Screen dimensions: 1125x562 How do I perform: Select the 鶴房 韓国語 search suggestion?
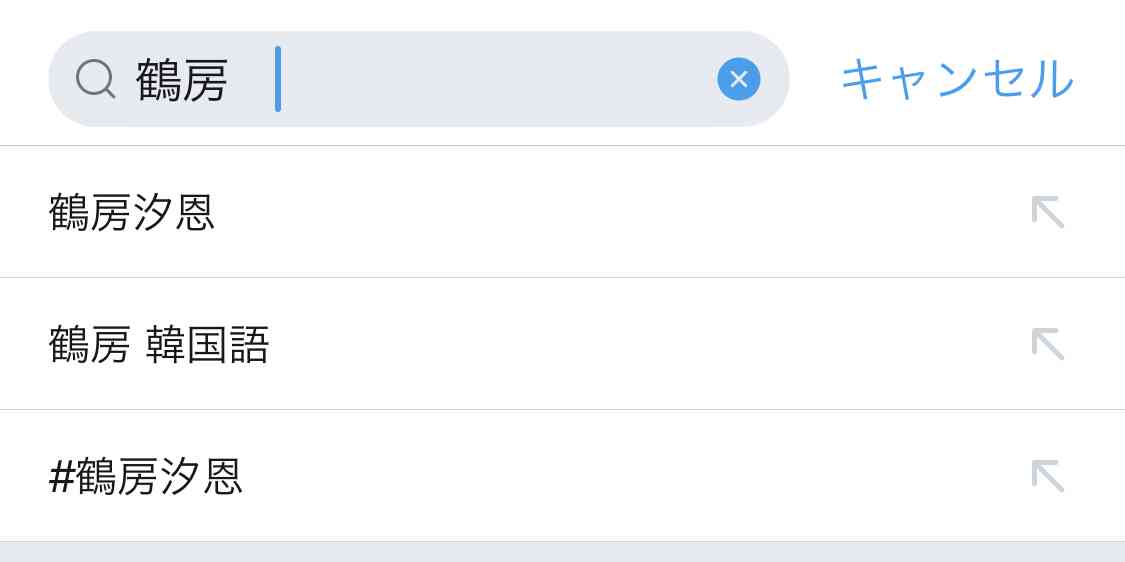coord(159,344)
